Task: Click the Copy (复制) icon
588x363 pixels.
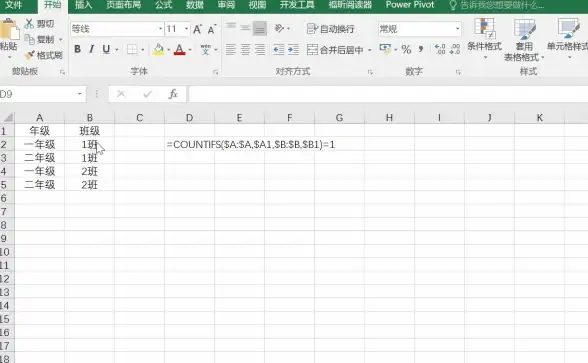Action: click(29, 39)
